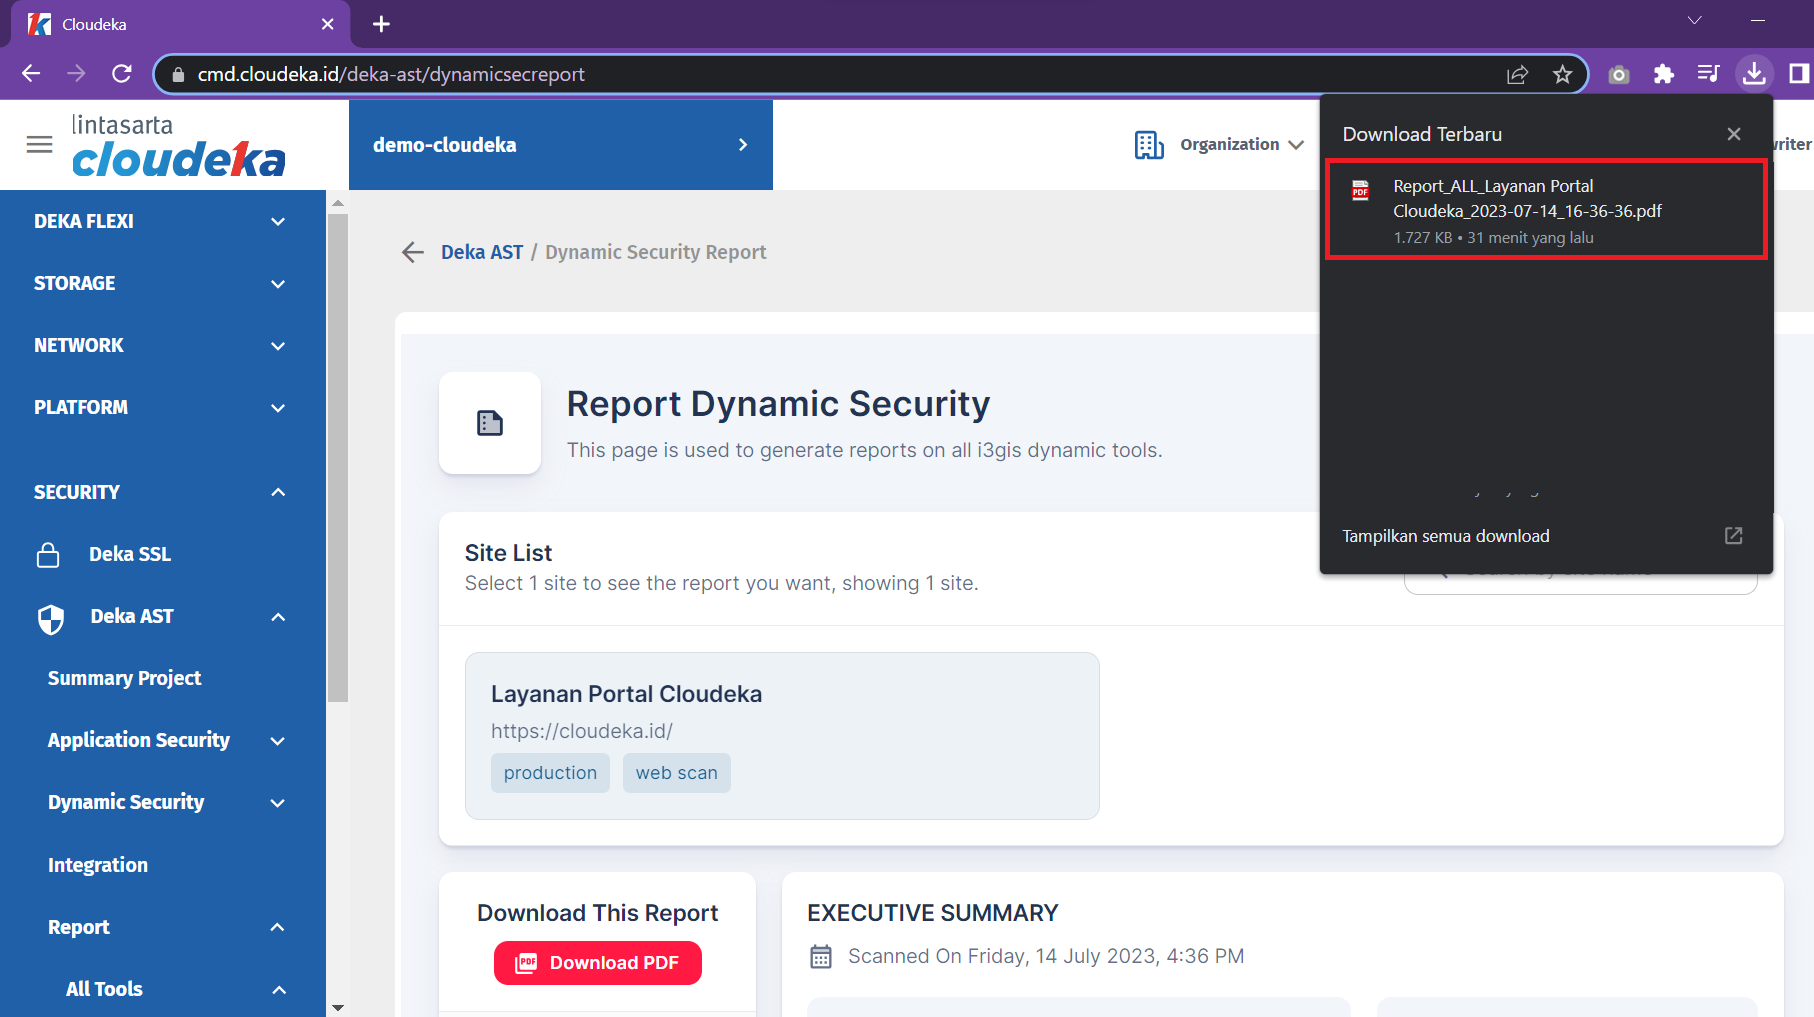Open the browser downloads icon

point(1754,74)
